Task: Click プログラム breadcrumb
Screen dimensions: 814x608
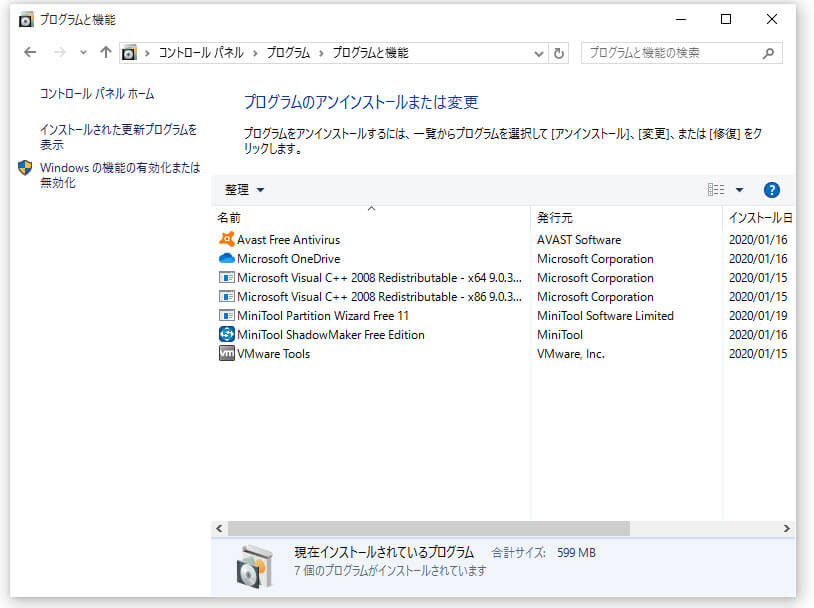Action: pos(288,52)
